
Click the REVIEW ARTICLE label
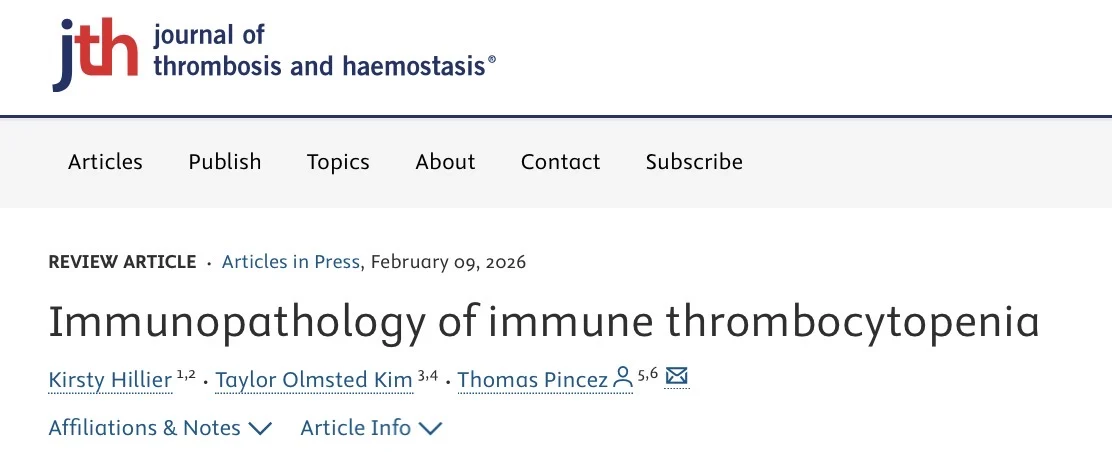click(x=122, y=262)
